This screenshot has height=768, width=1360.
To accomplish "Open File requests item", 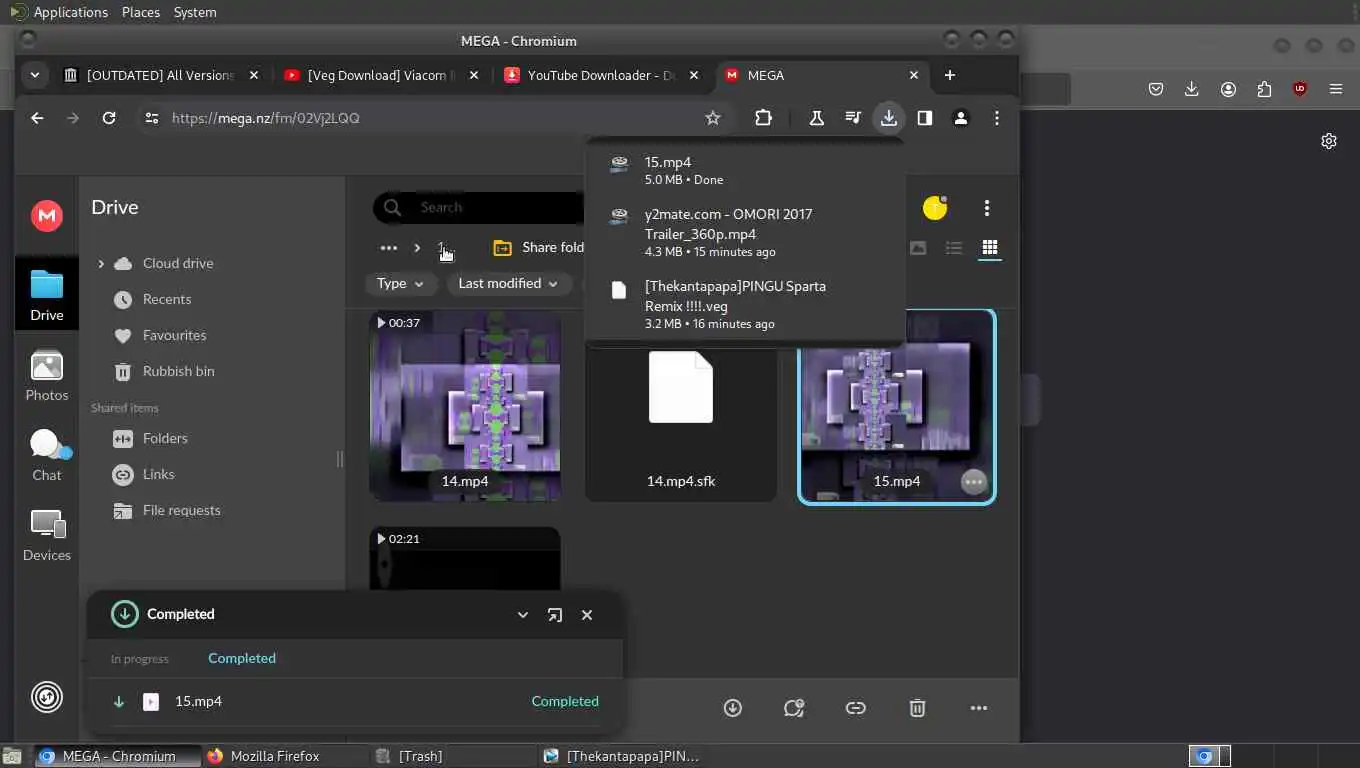I will [181, 510].
